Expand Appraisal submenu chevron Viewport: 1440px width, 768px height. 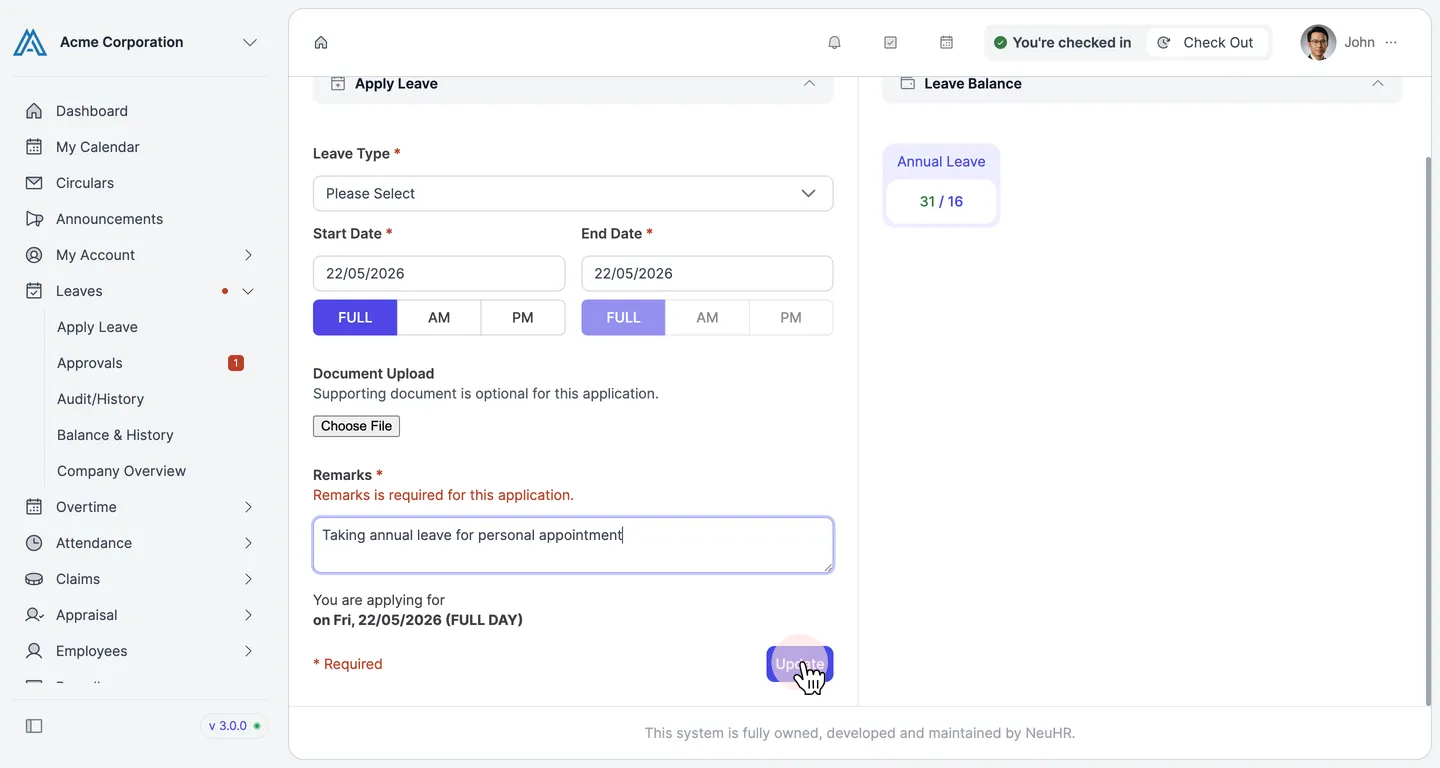click(248, 615)
